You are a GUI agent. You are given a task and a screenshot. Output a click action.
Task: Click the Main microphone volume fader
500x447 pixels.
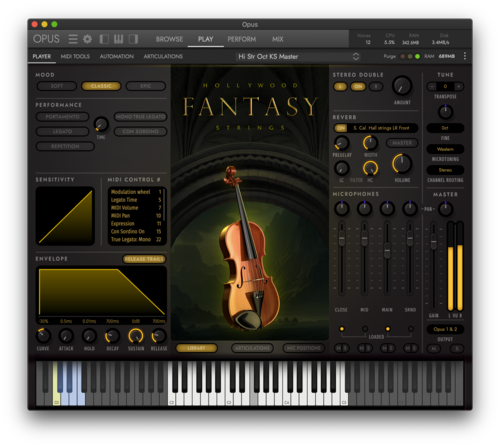[x=387, y=251]
